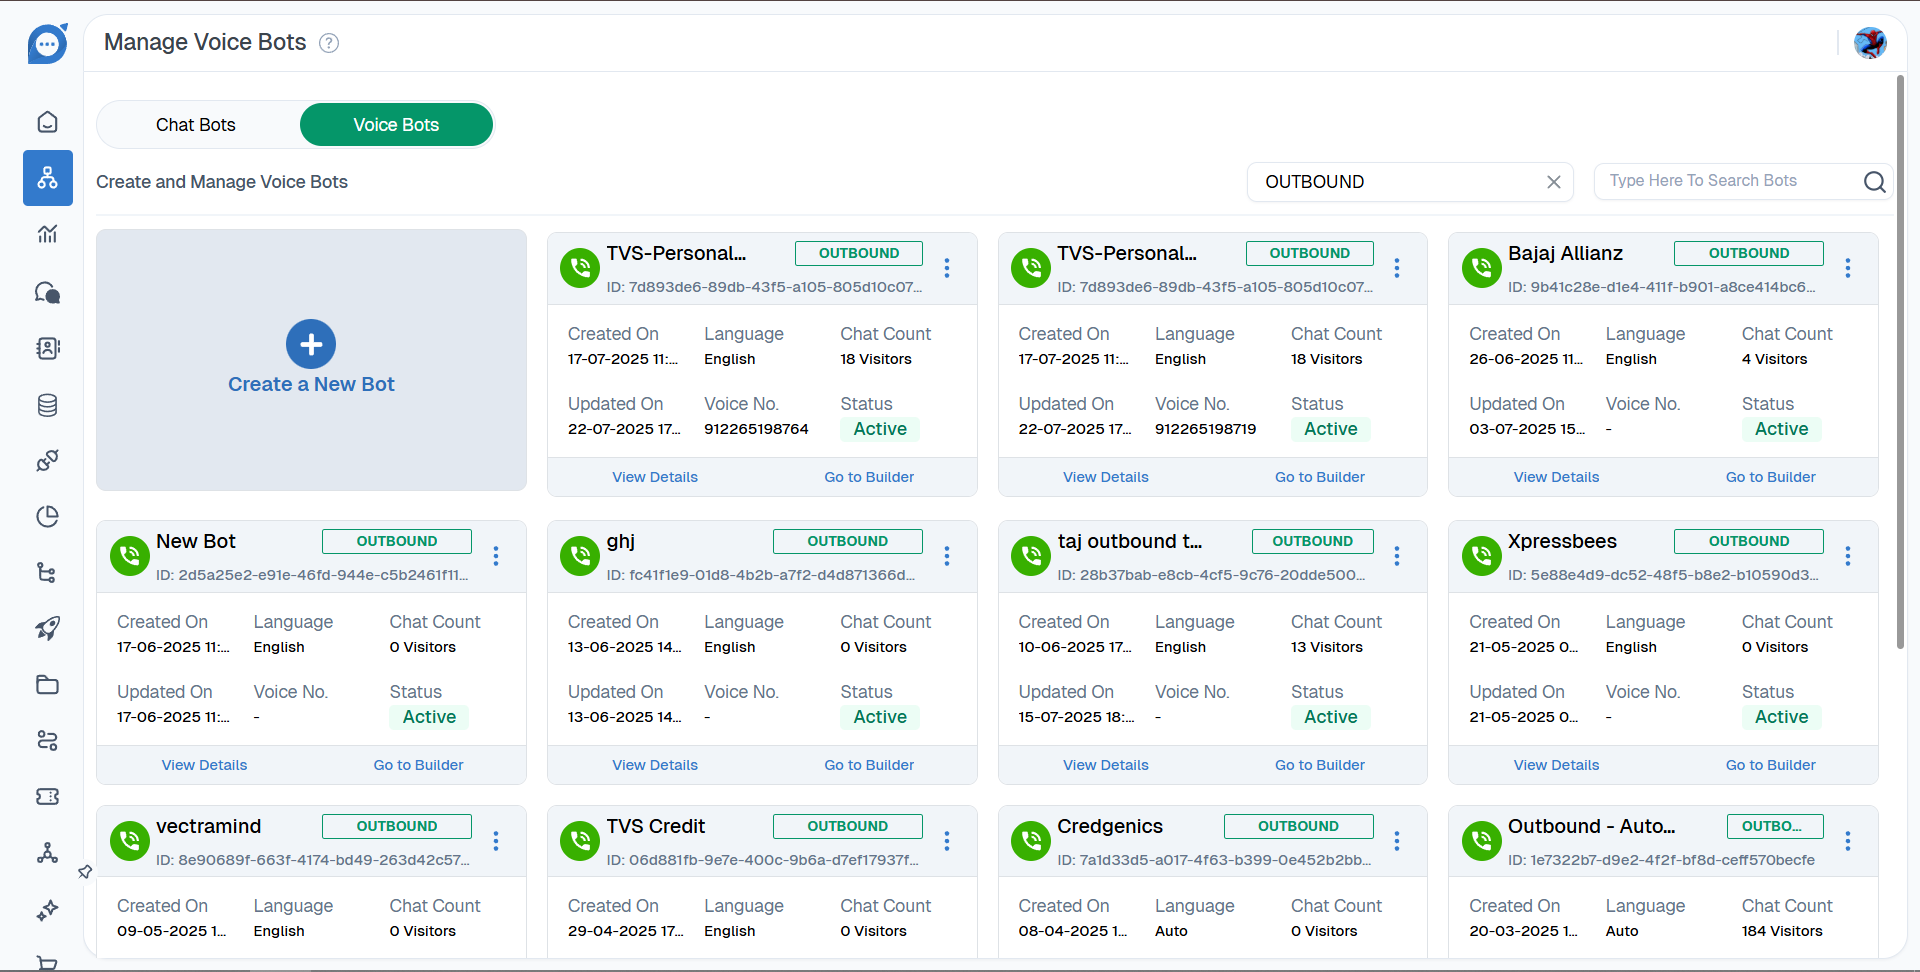Open user profile avatar
This screenshot has width=1920, height=972.
1869,43
